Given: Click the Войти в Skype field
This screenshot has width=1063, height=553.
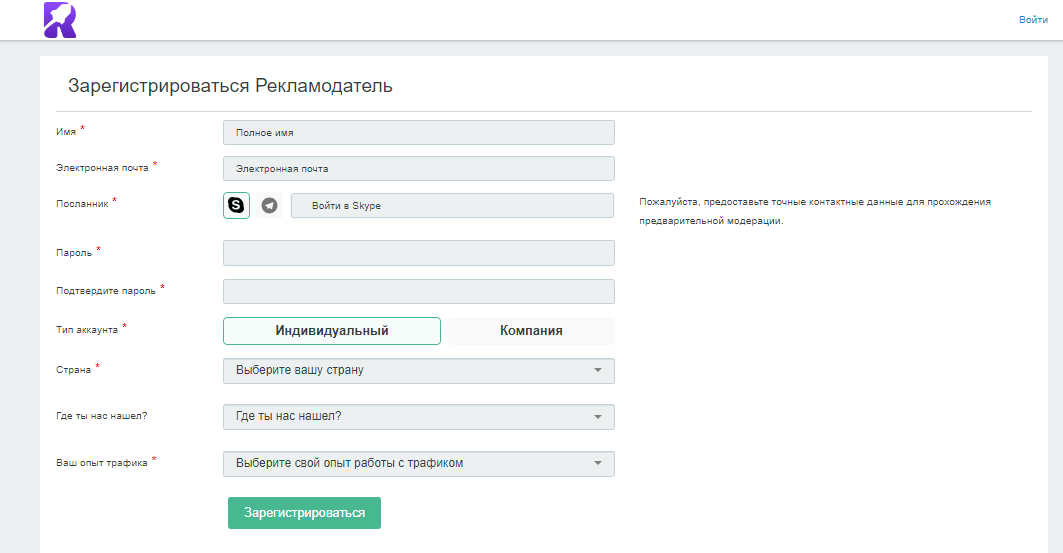Looking at the screenshot, I should point(452,205).
